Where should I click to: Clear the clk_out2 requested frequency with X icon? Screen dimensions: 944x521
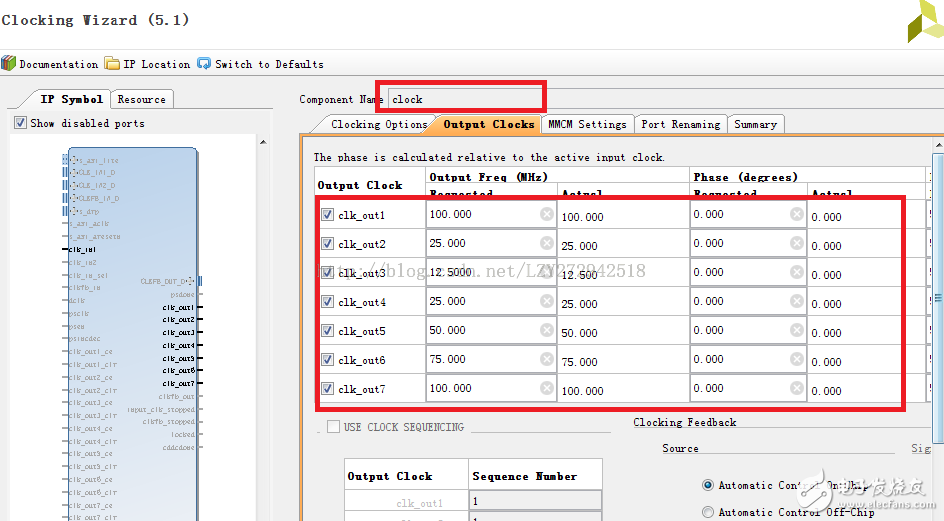coord(547,243)
